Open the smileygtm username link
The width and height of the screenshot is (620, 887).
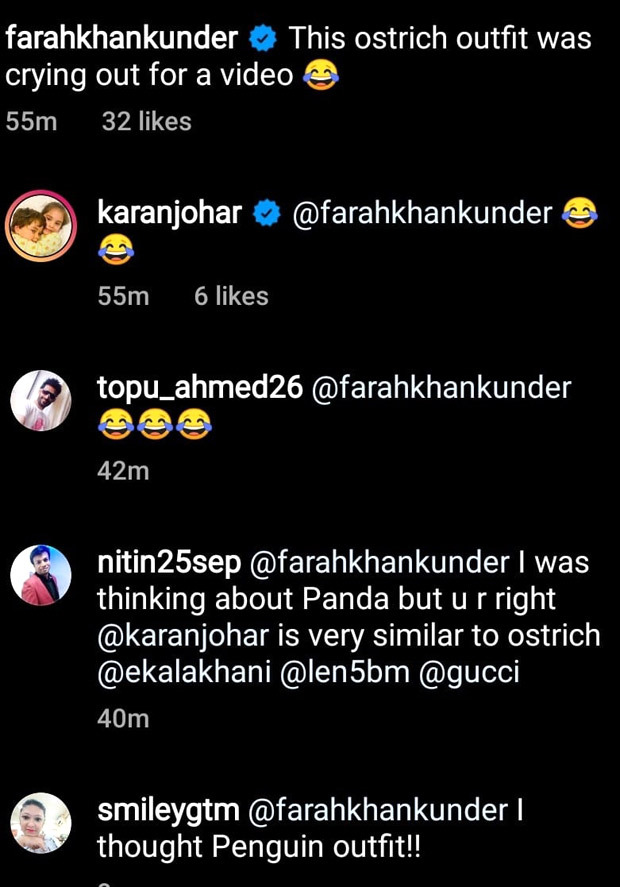pyautogui.click(x=166, y=812)
